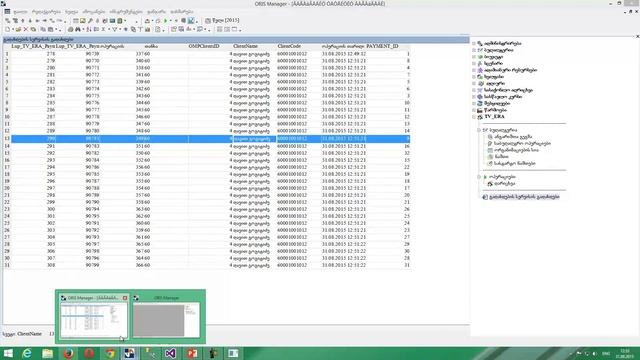Click the highlighted row number 13

coord(7,138)
